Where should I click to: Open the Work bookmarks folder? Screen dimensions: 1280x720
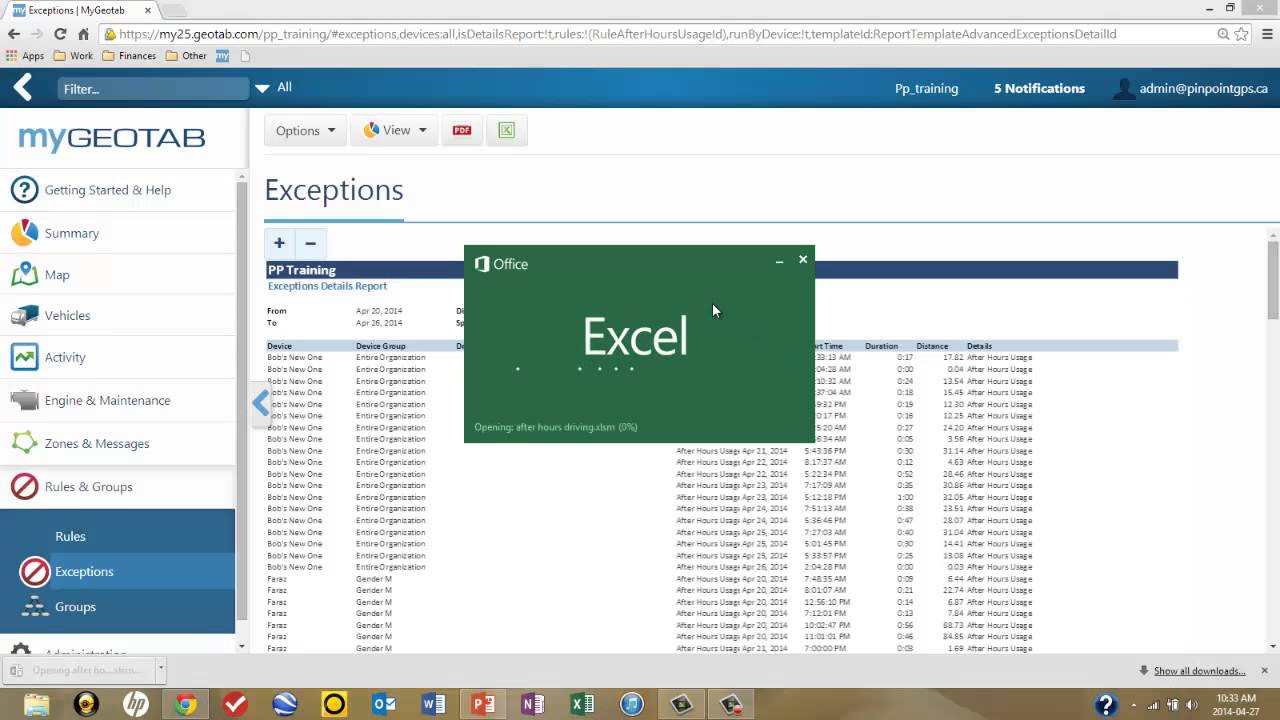click(73, 56)
